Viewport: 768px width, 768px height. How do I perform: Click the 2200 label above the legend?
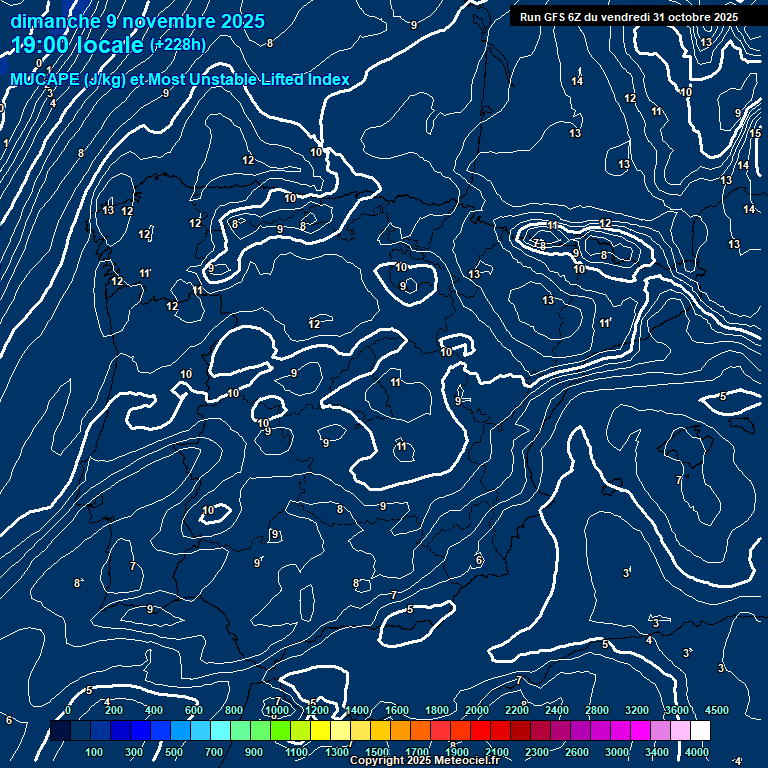[517, 710]
